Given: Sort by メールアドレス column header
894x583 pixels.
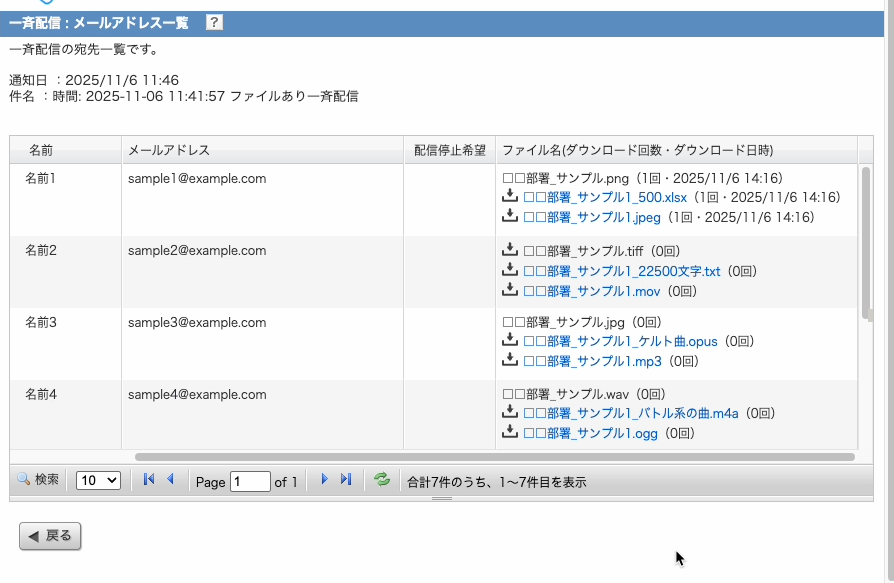Looking at the screenshot, I should 169,150.
